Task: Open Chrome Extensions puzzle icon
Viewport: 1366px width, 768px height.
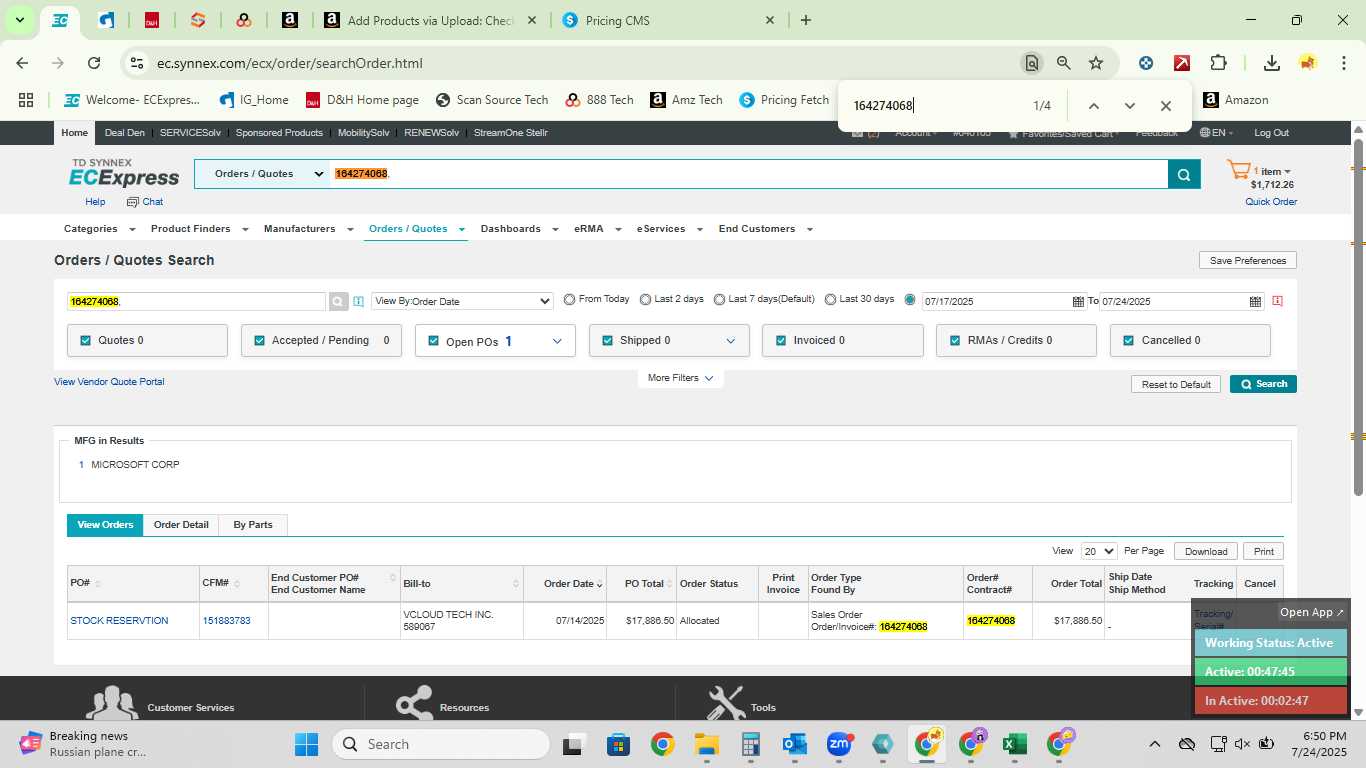Action: click(1218, 63)
